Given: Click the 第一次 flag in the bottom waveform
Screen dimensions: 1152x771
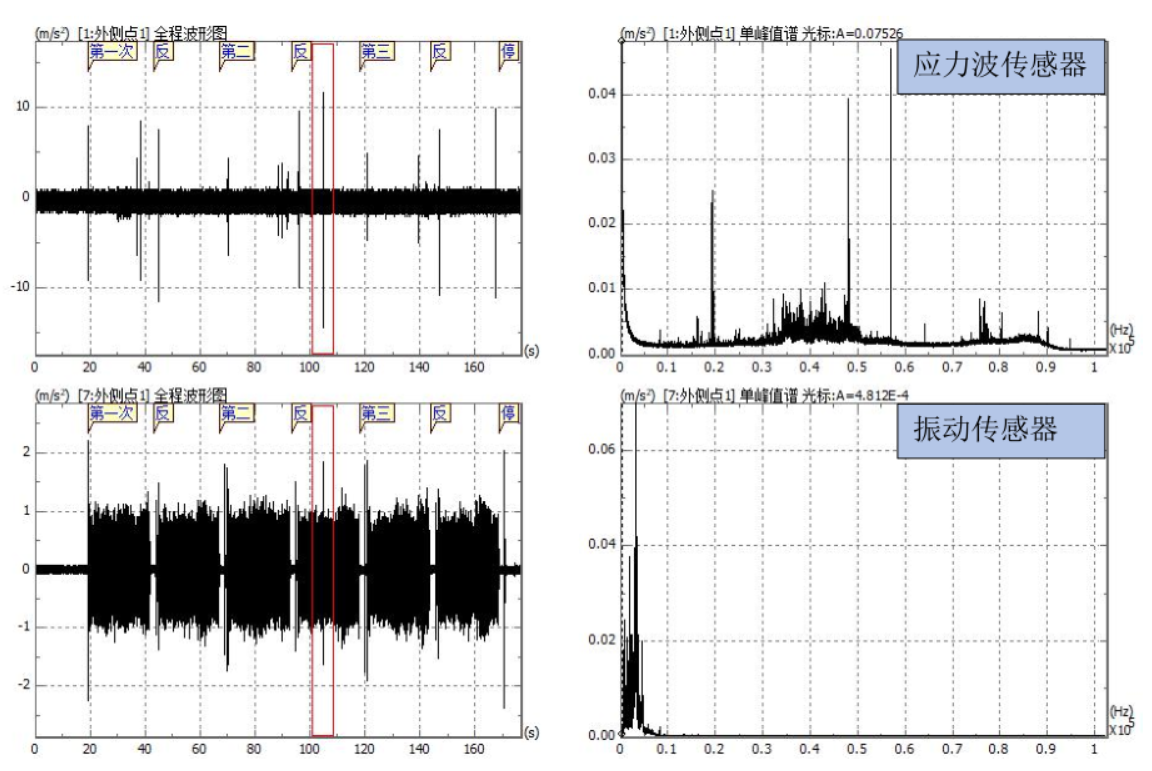Looking at the screenshot, I should [111, 415].
